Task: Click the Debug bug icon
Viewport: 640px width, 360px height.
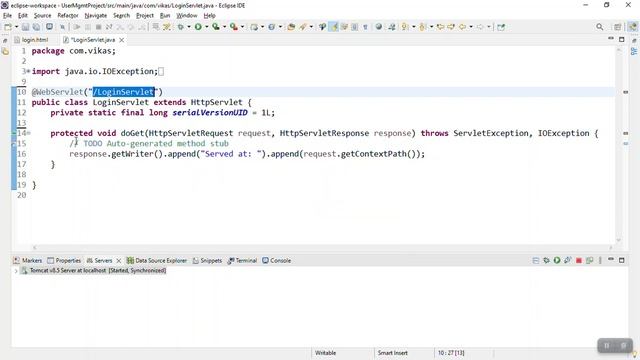Action: coord(180,27)
